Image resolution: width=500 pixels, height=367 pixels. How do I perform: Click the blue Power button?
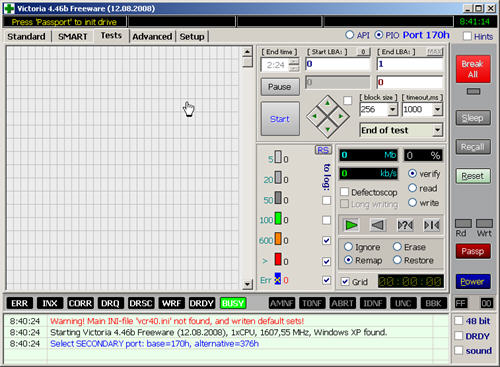click(473, 282)
